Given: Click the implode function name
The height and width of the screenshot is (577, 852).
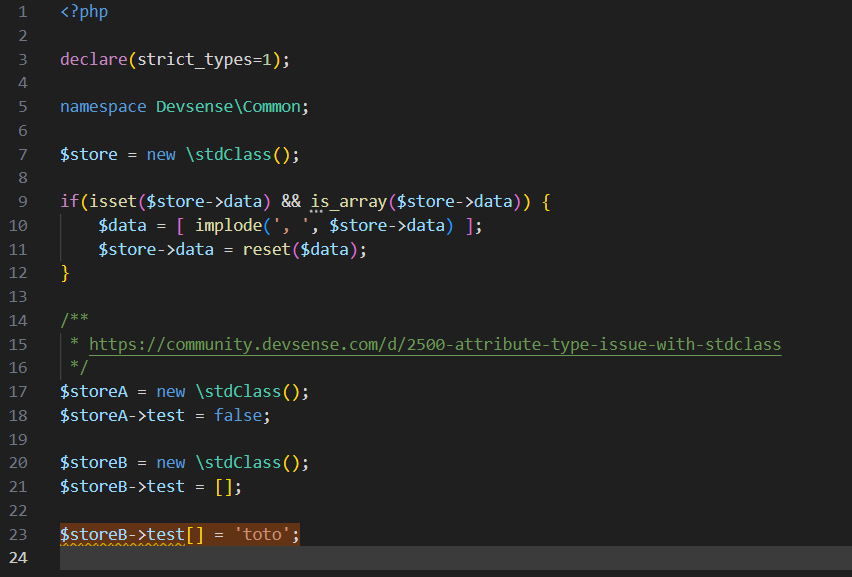Looking at the screenshot, I should tap(228, 225).
